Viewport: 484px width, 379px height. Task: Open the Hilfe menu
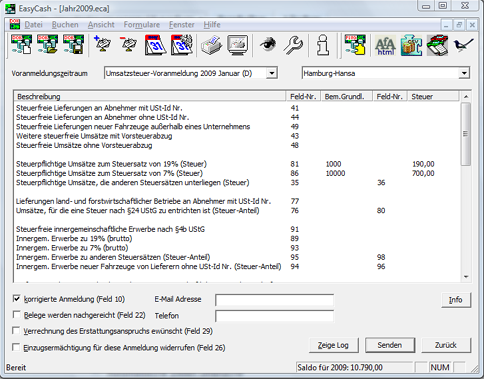(212, 25)
